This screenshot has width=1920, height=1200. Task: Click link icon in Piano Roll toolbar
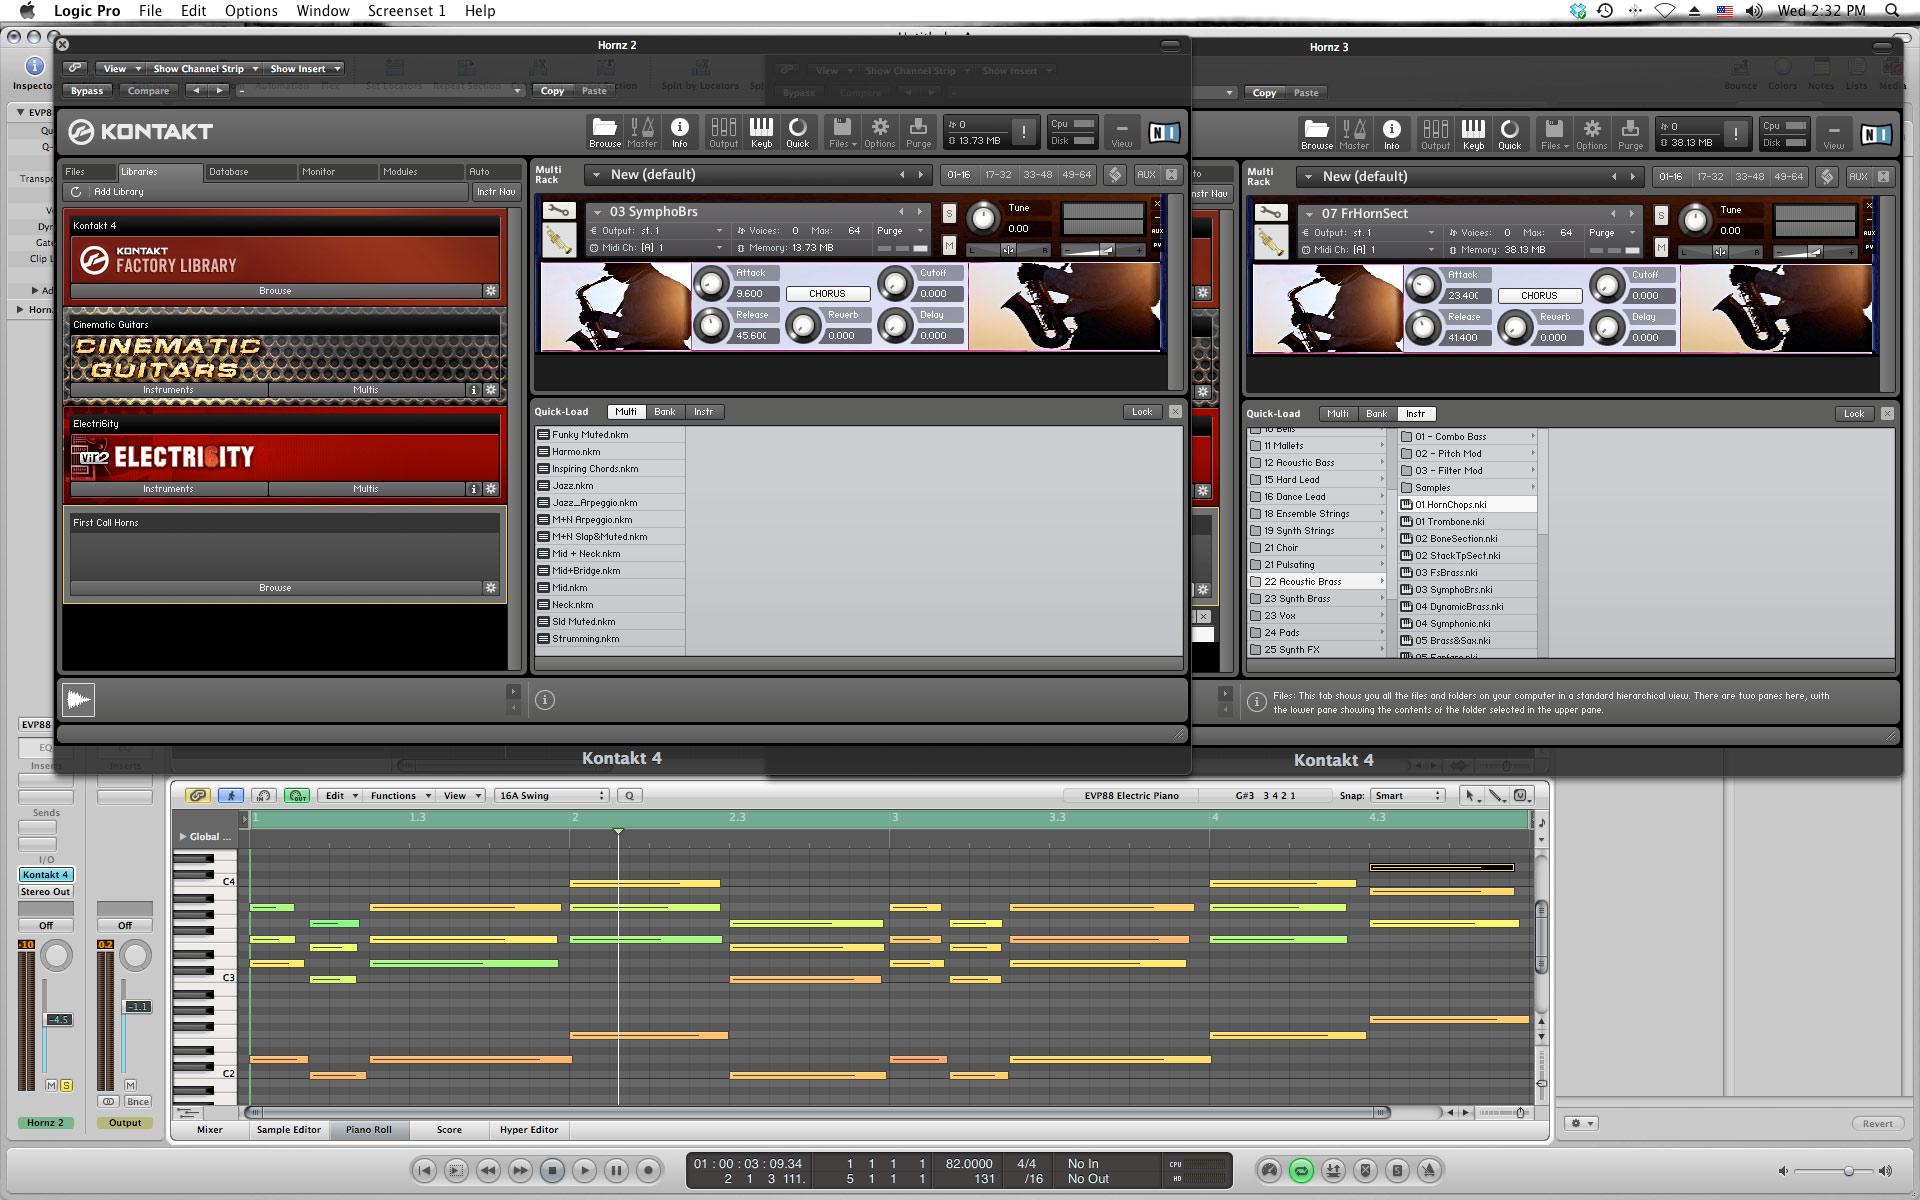coord(198,795)
